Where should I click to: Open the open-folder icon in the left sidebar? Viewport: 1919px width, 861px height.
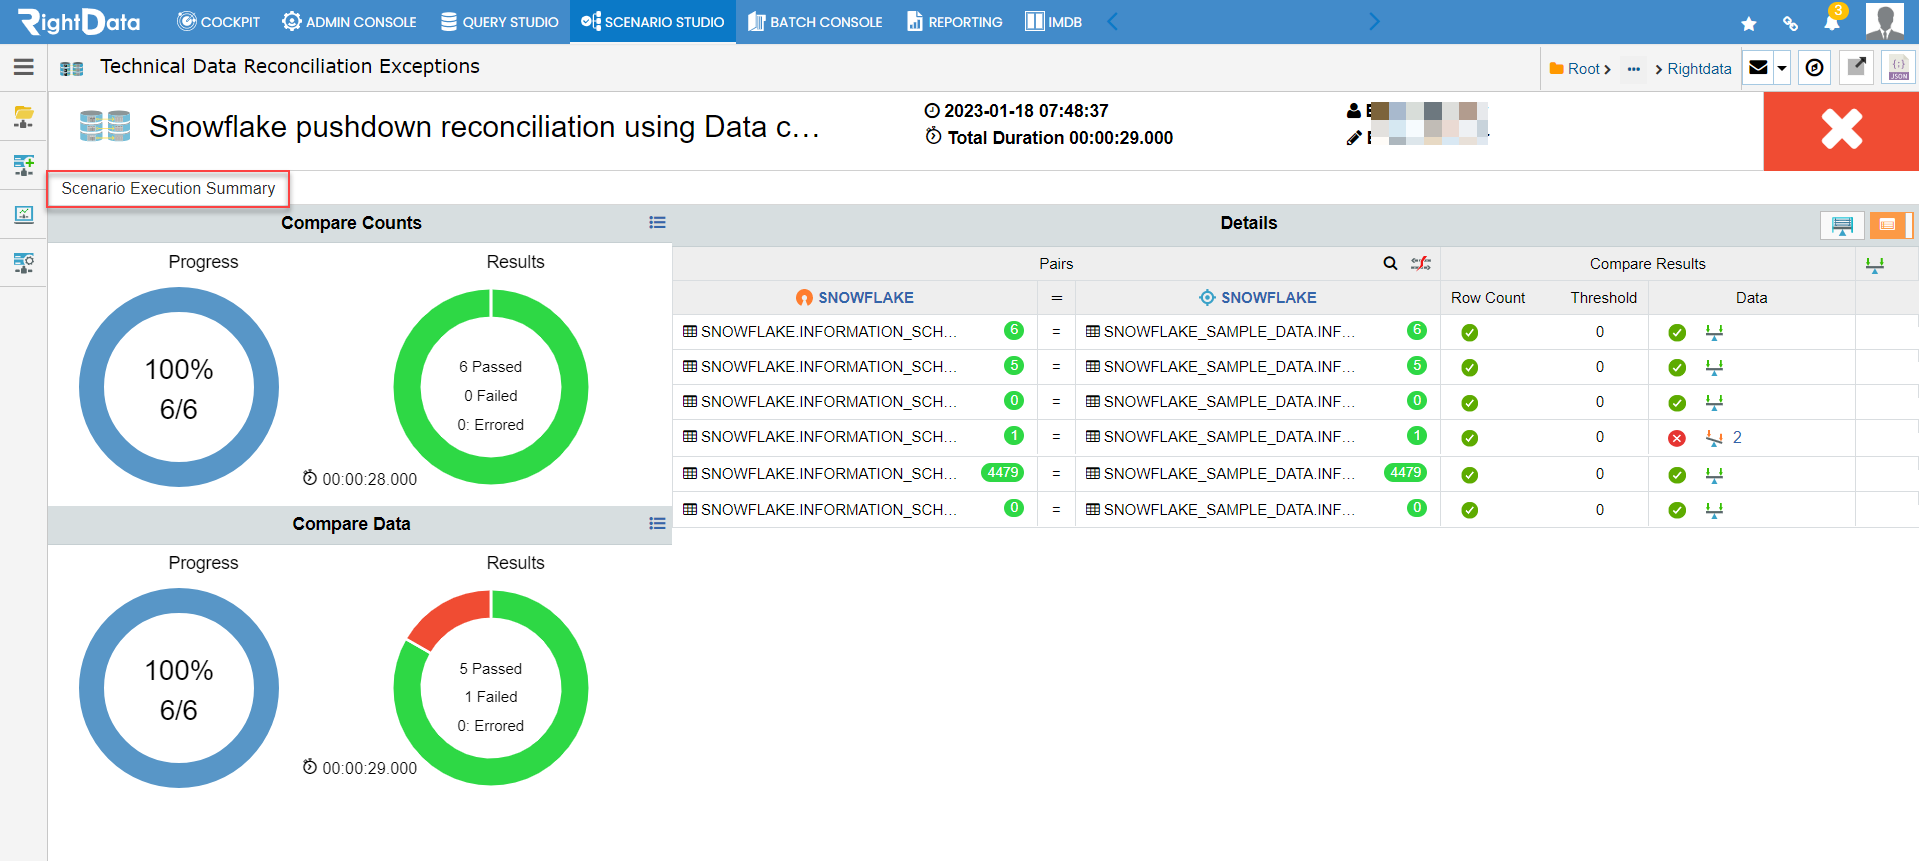pos(24,116)
